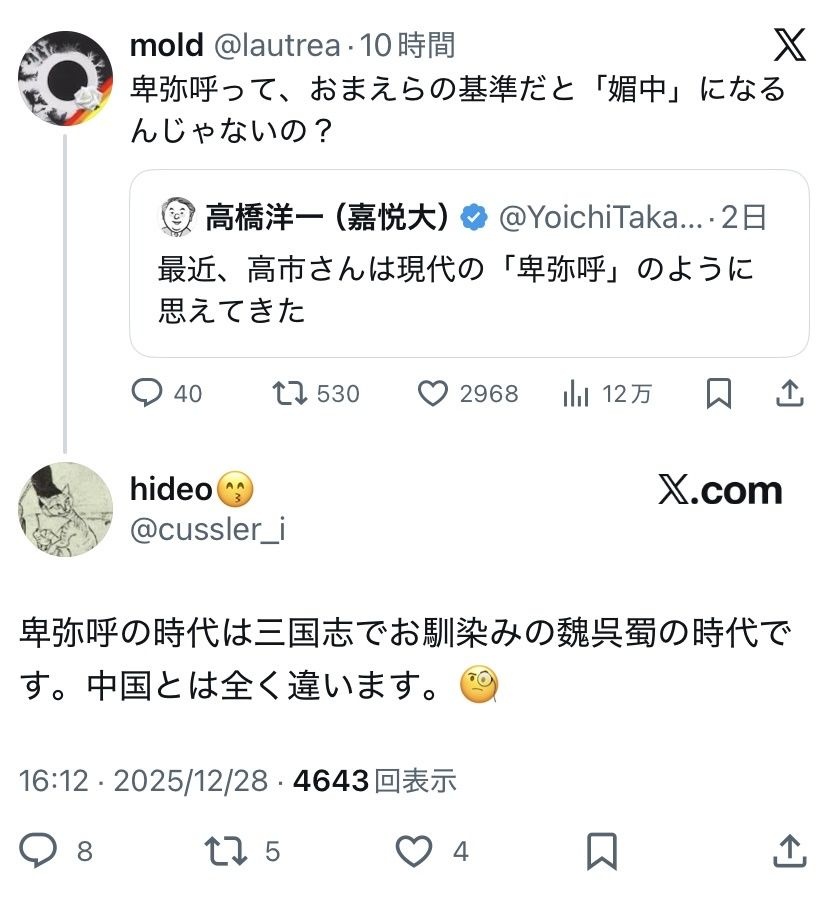Open the 16:12 · 2025/12/28 timestamp
Viewport: 828px width, 898px height.
[143, 780]
